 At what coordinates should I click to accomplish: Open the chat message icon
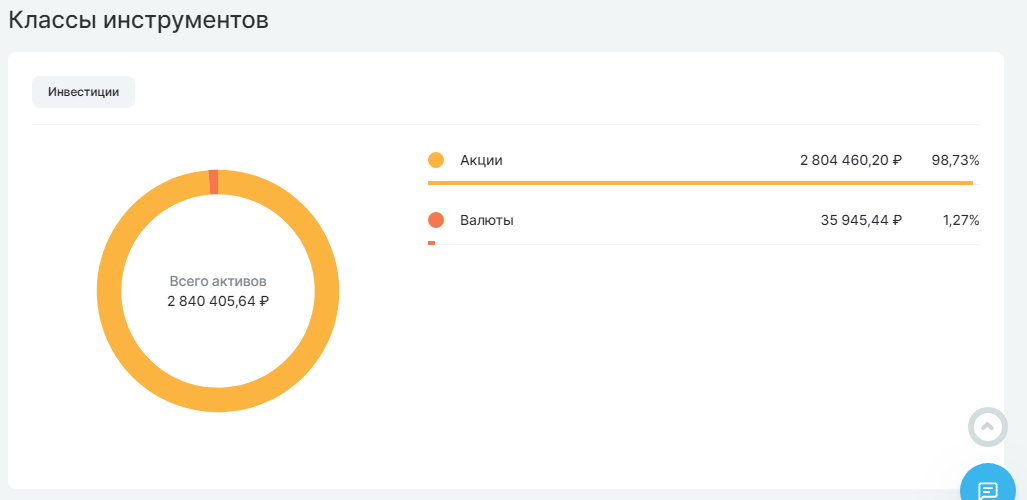[x=988, y=489]
